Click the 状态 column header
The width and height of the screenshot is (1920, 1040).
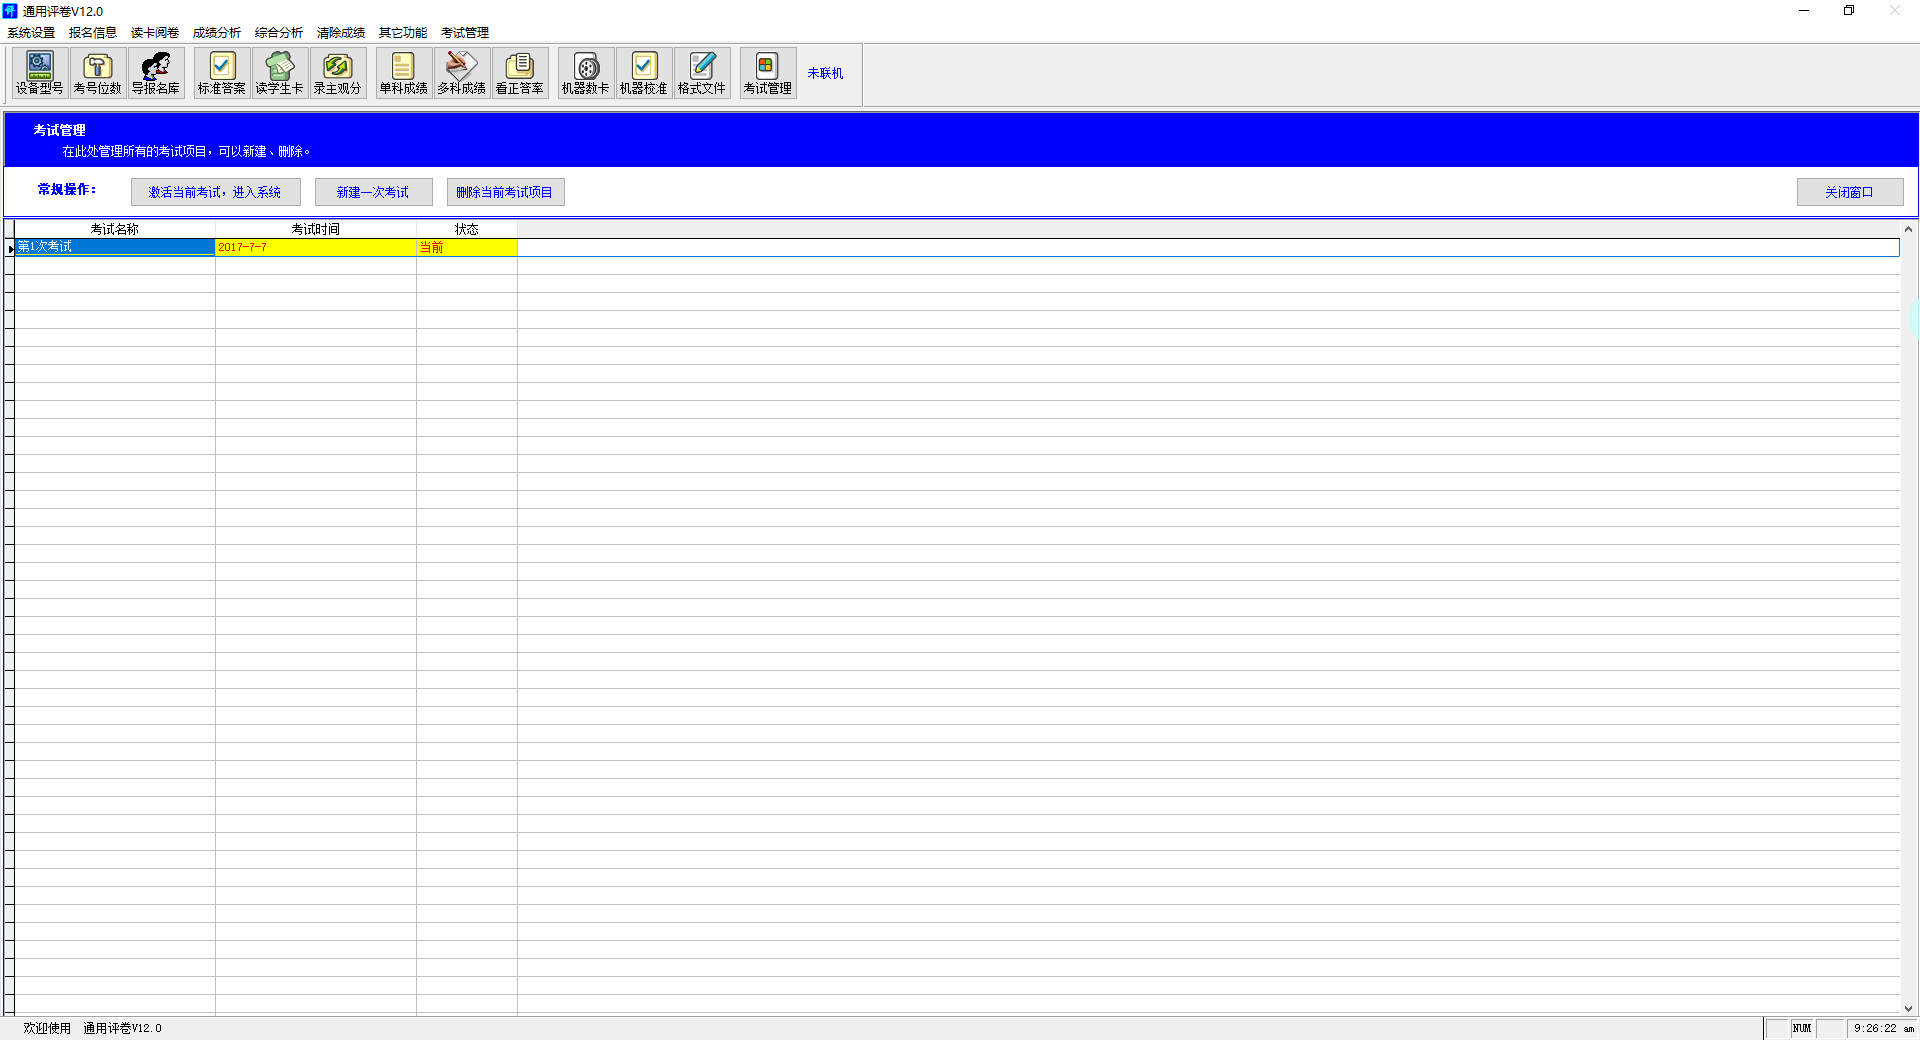click(x=467, y=229)
